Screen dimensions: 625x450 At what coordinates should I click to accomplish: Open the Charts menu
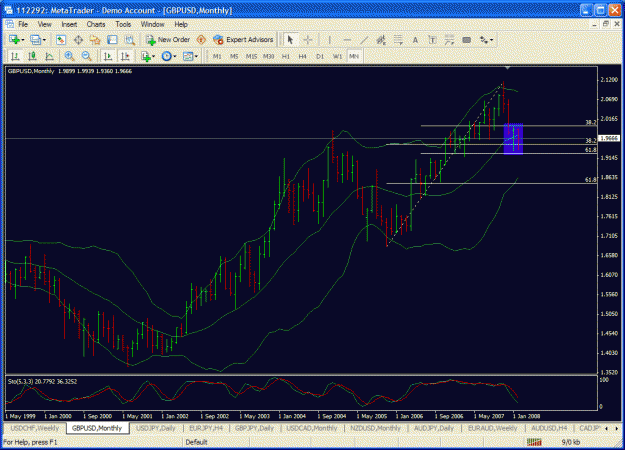pyautogui.click(x=96, y=24)
